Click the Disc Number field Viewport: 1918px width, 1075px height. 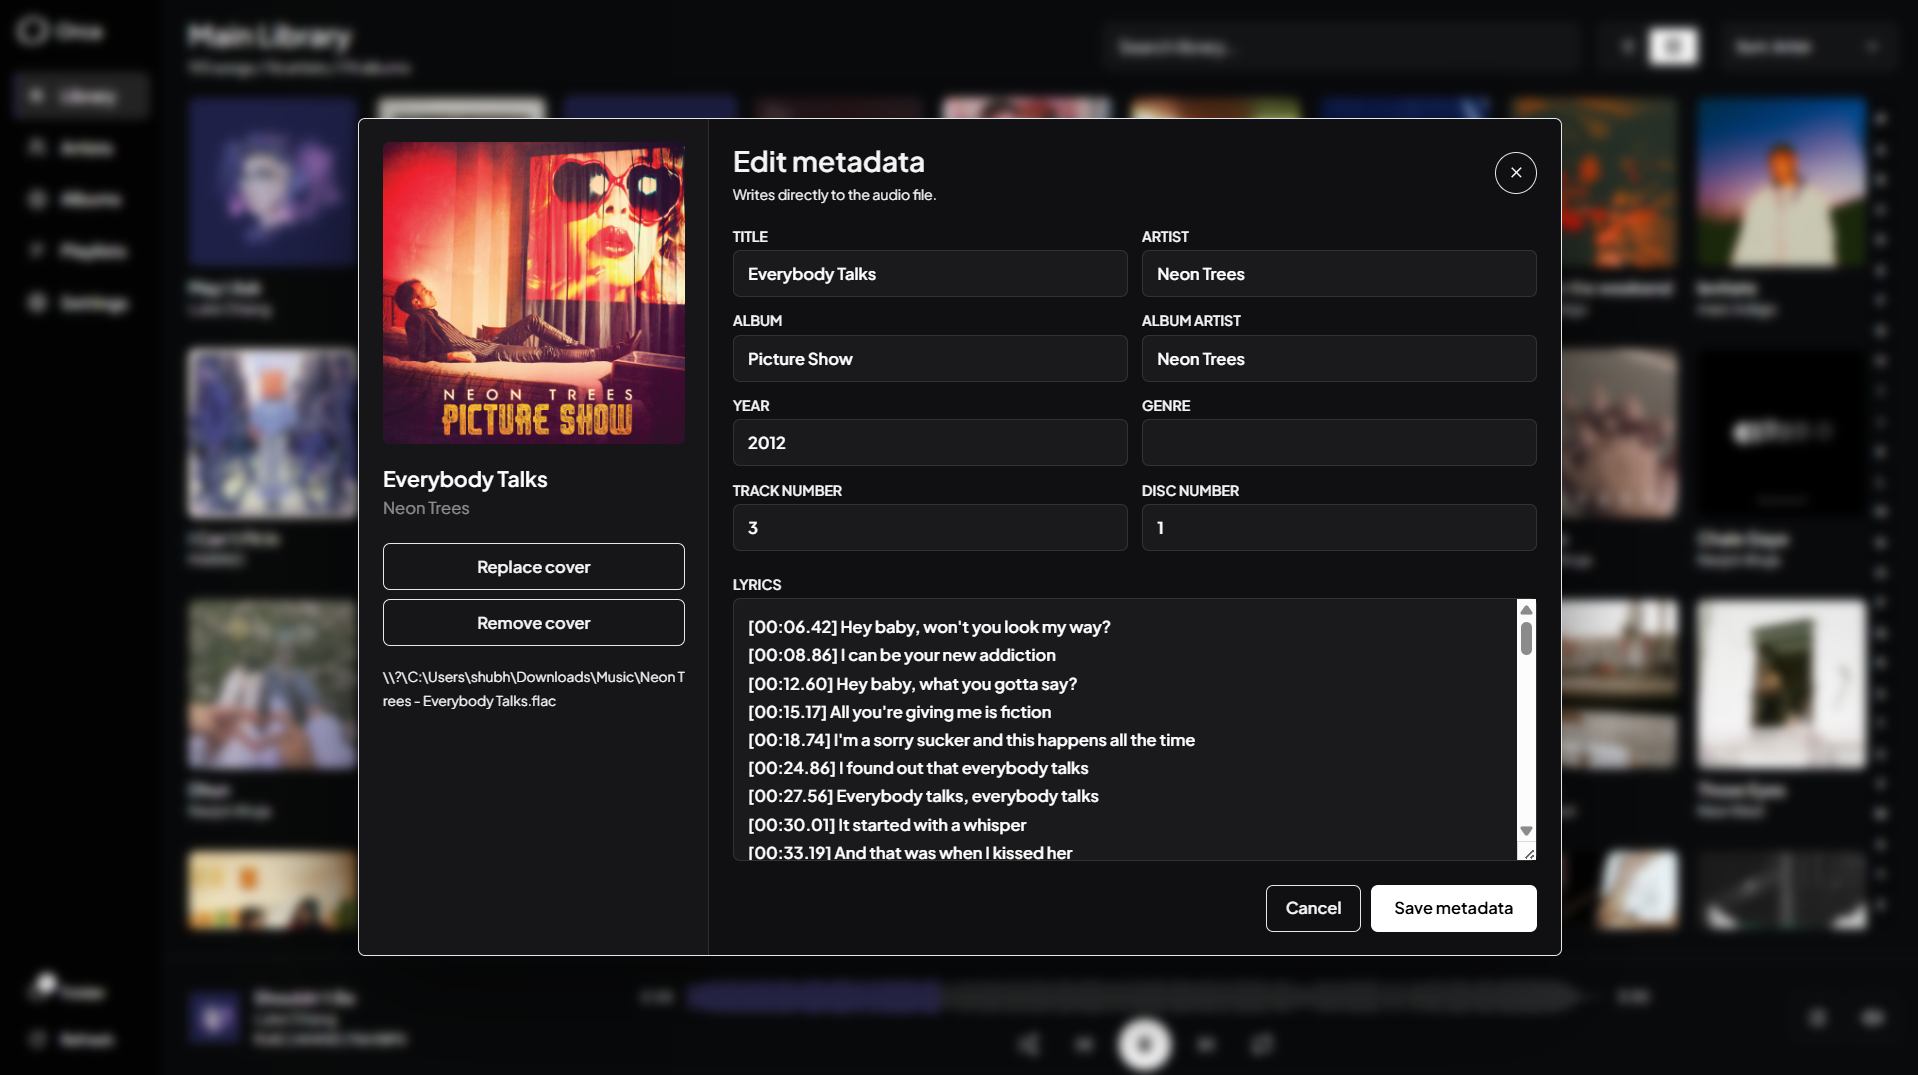pyautogui.click(x=1338, y=528)
